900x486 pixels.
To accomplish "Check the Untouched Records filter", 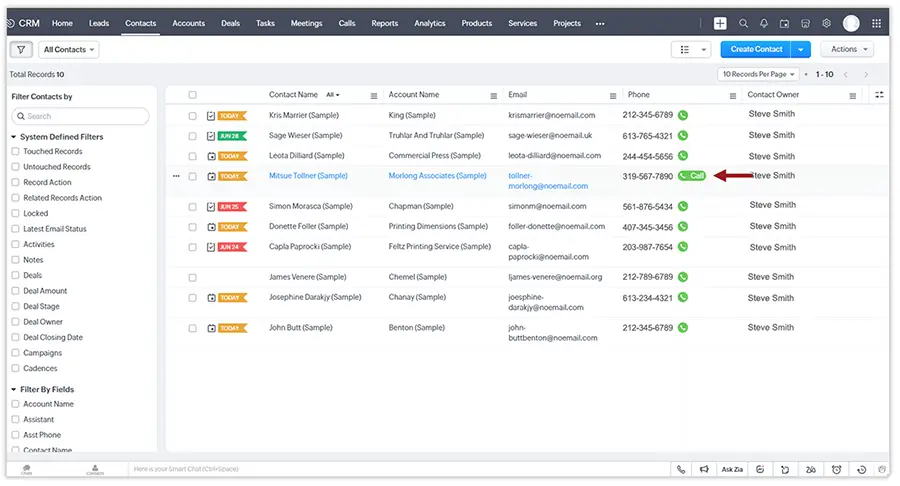I will 15,167.
